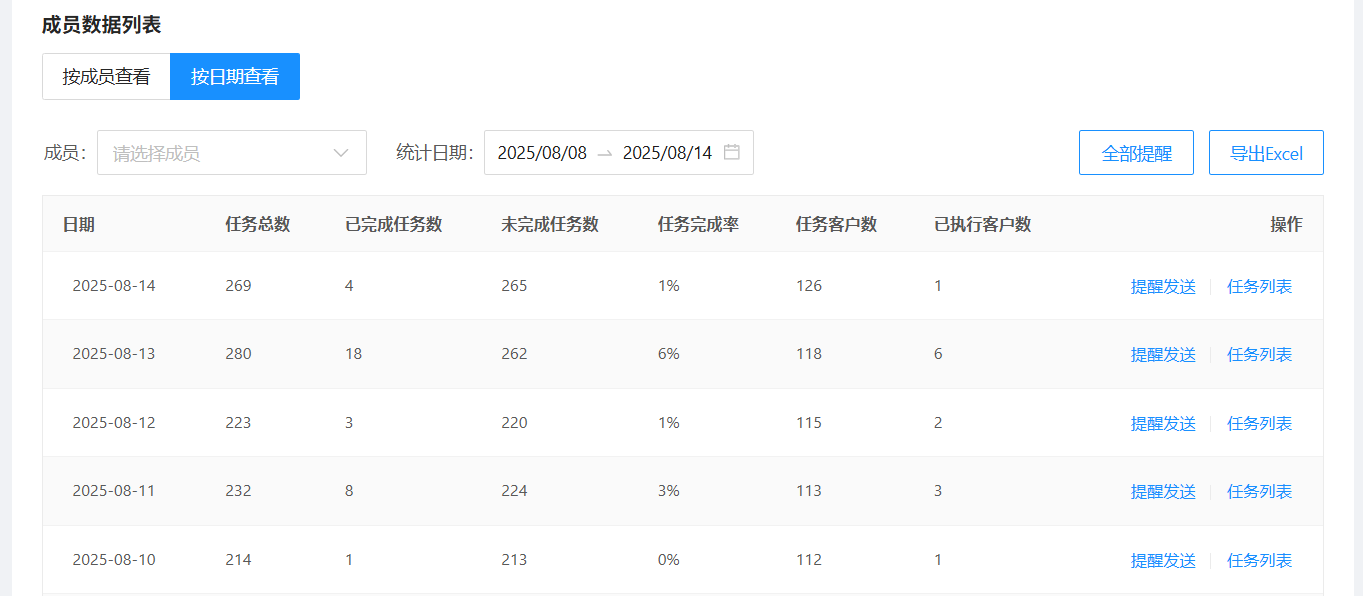
Task: Click total tasks value 214
Action: (238, 560)
